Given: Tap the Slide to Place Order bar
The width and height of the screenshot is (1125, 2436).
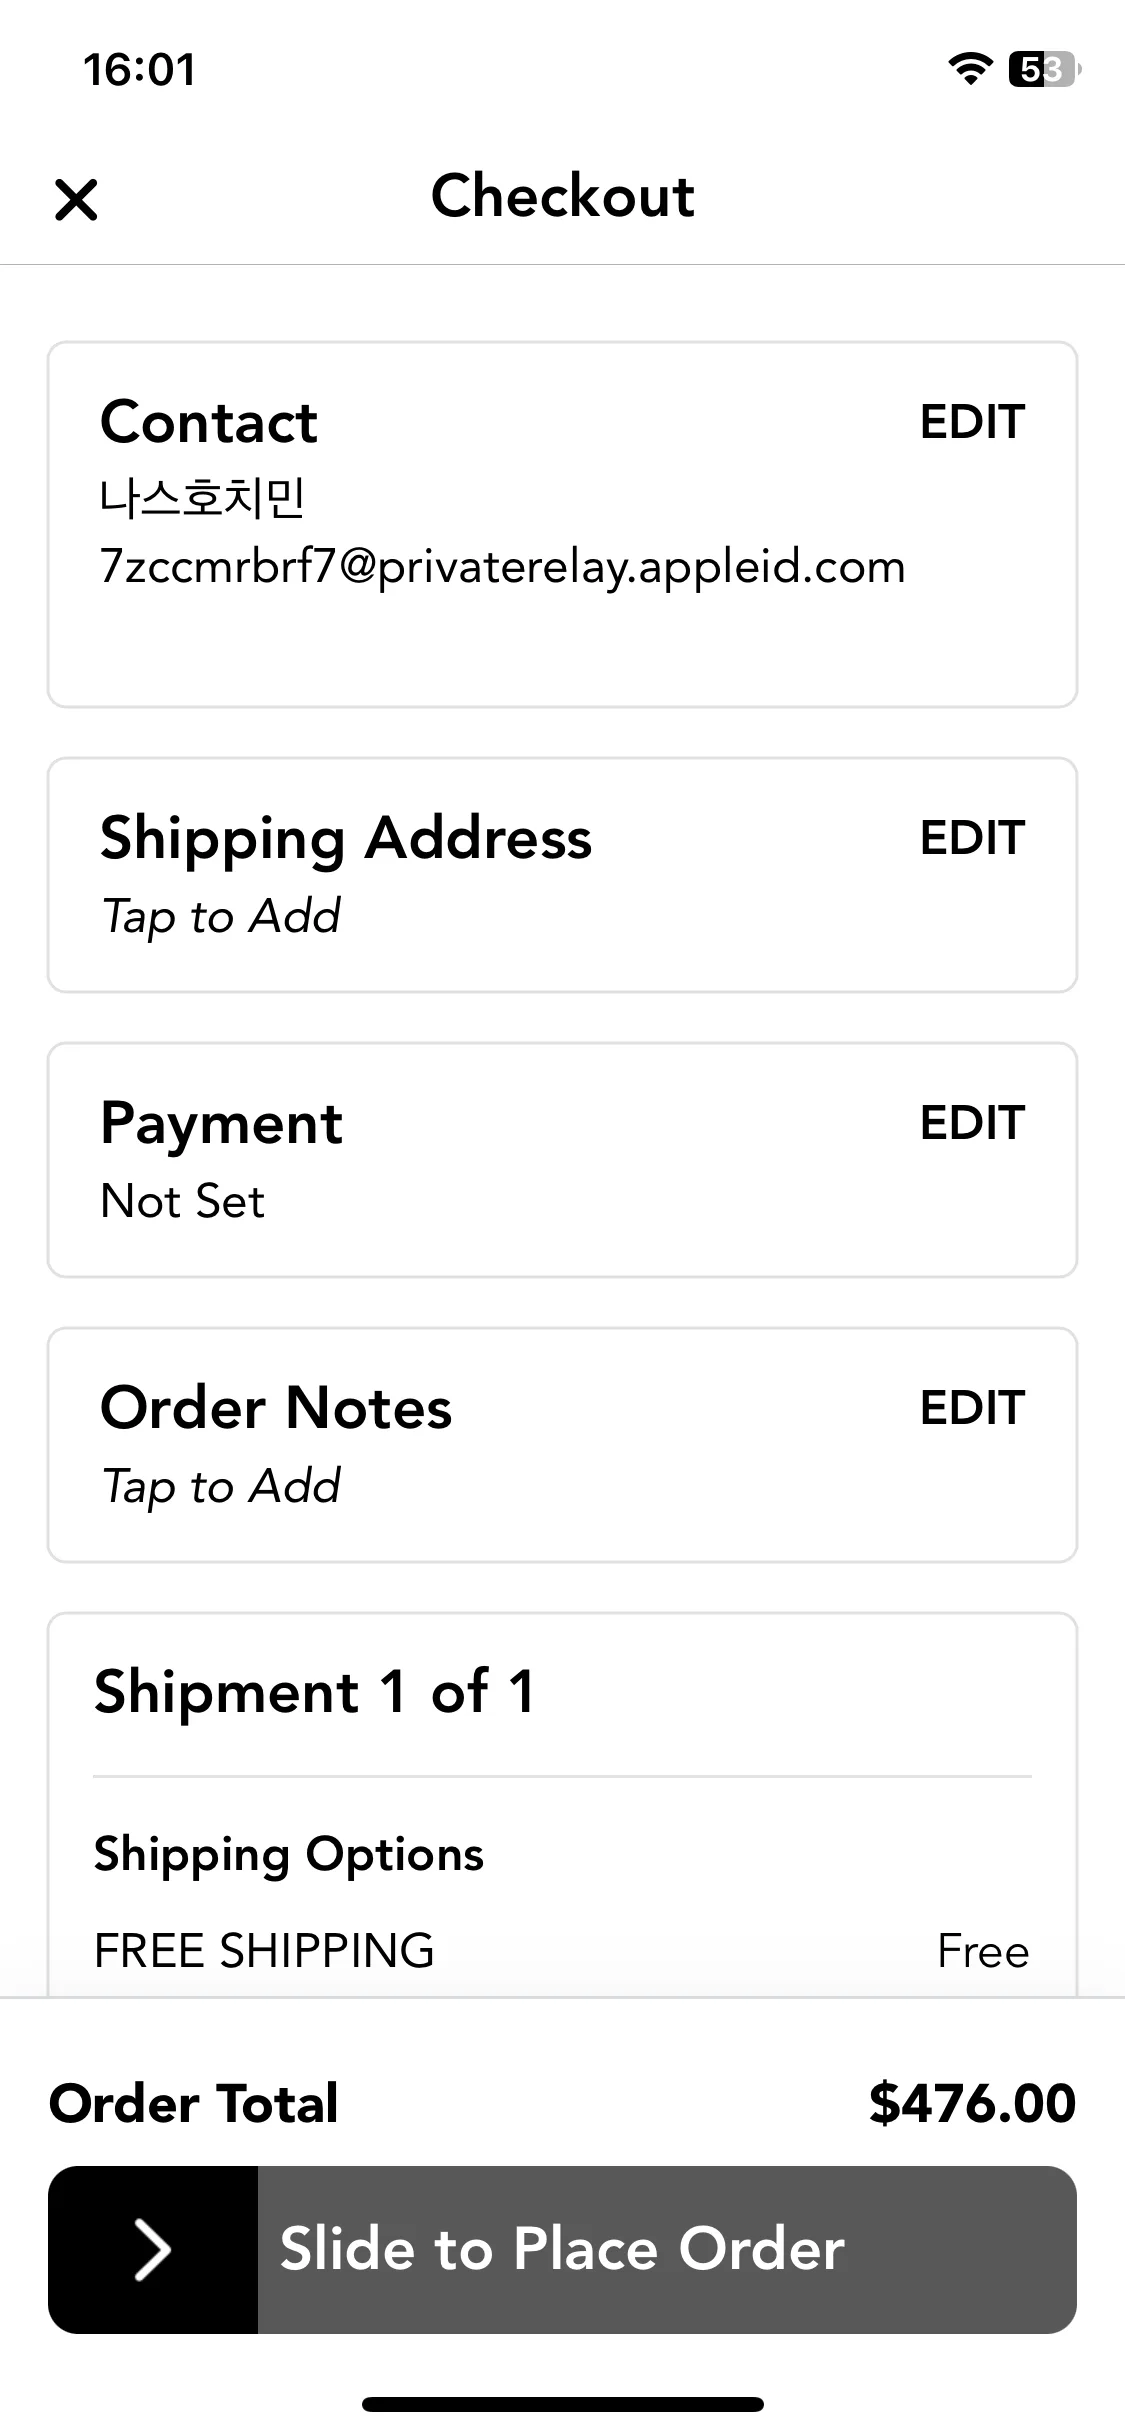Looking at the screenshot, I should click(562, 2249).
